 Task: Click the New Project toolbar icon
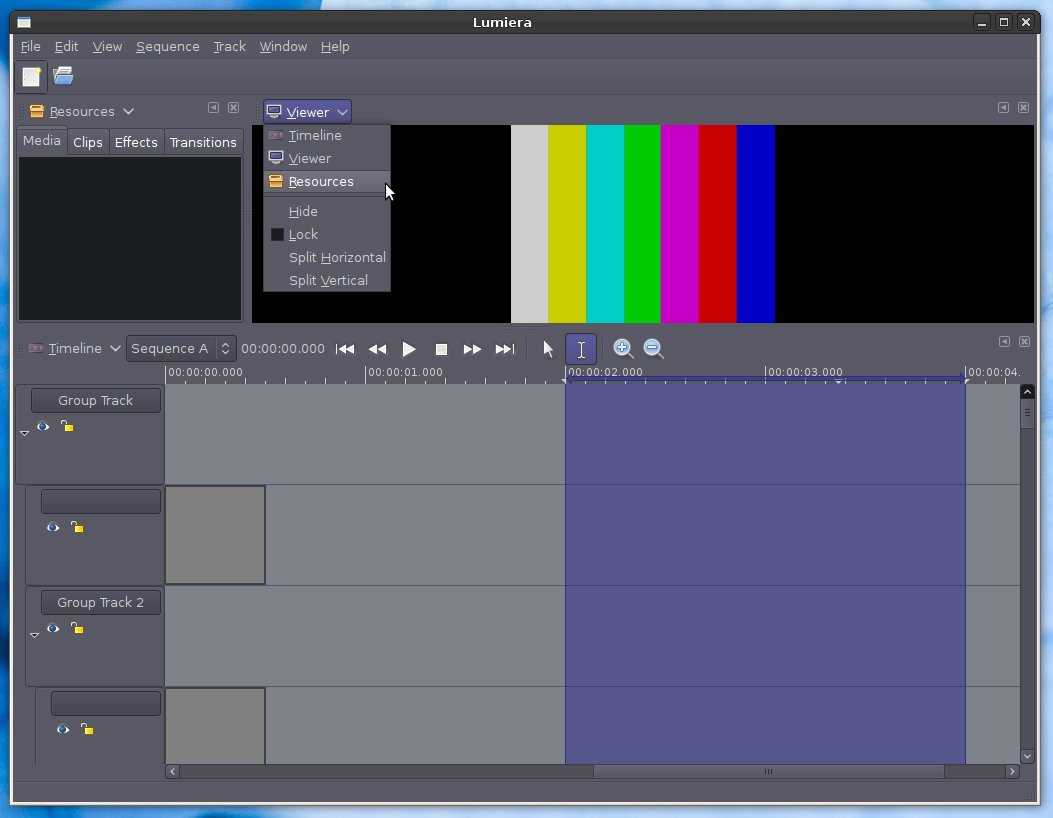click(x=32, y=76)
